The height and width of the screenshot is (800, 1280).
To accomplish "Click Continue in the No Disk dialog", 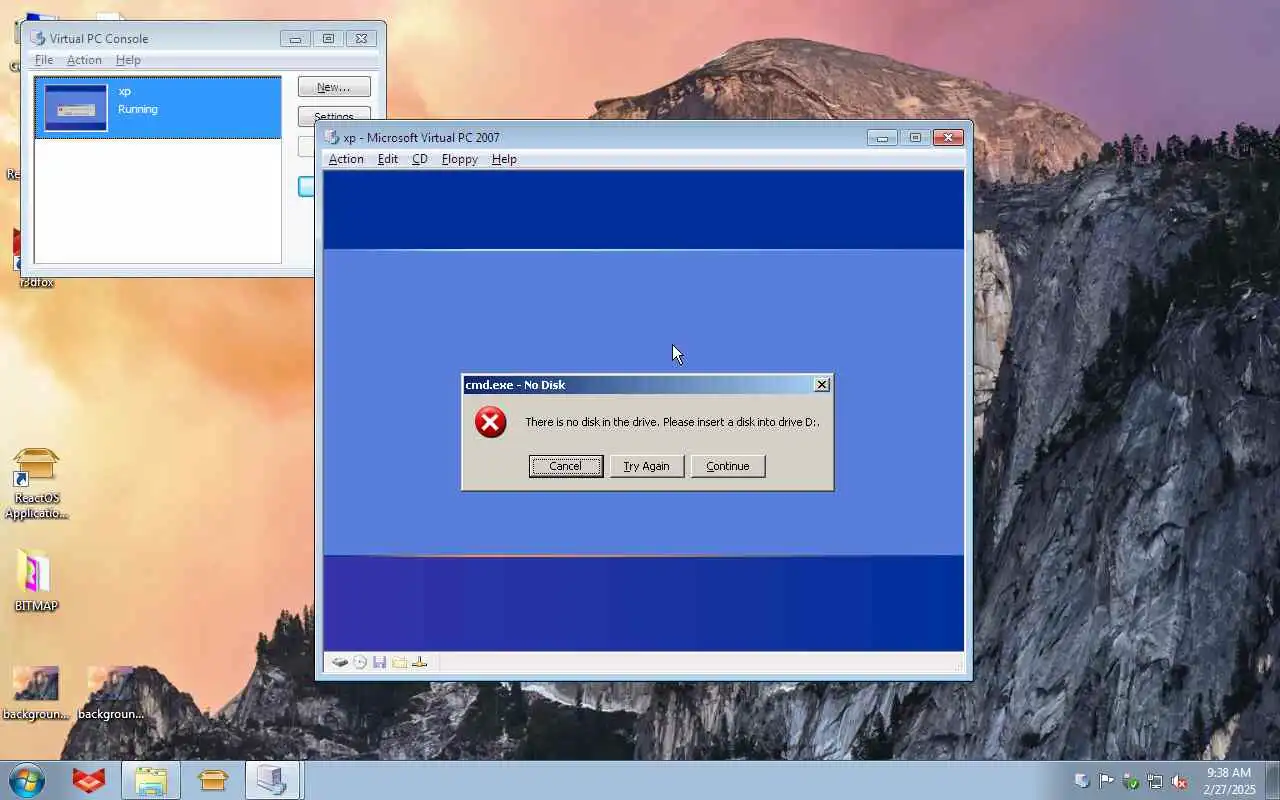I will (x=727, y=466).
